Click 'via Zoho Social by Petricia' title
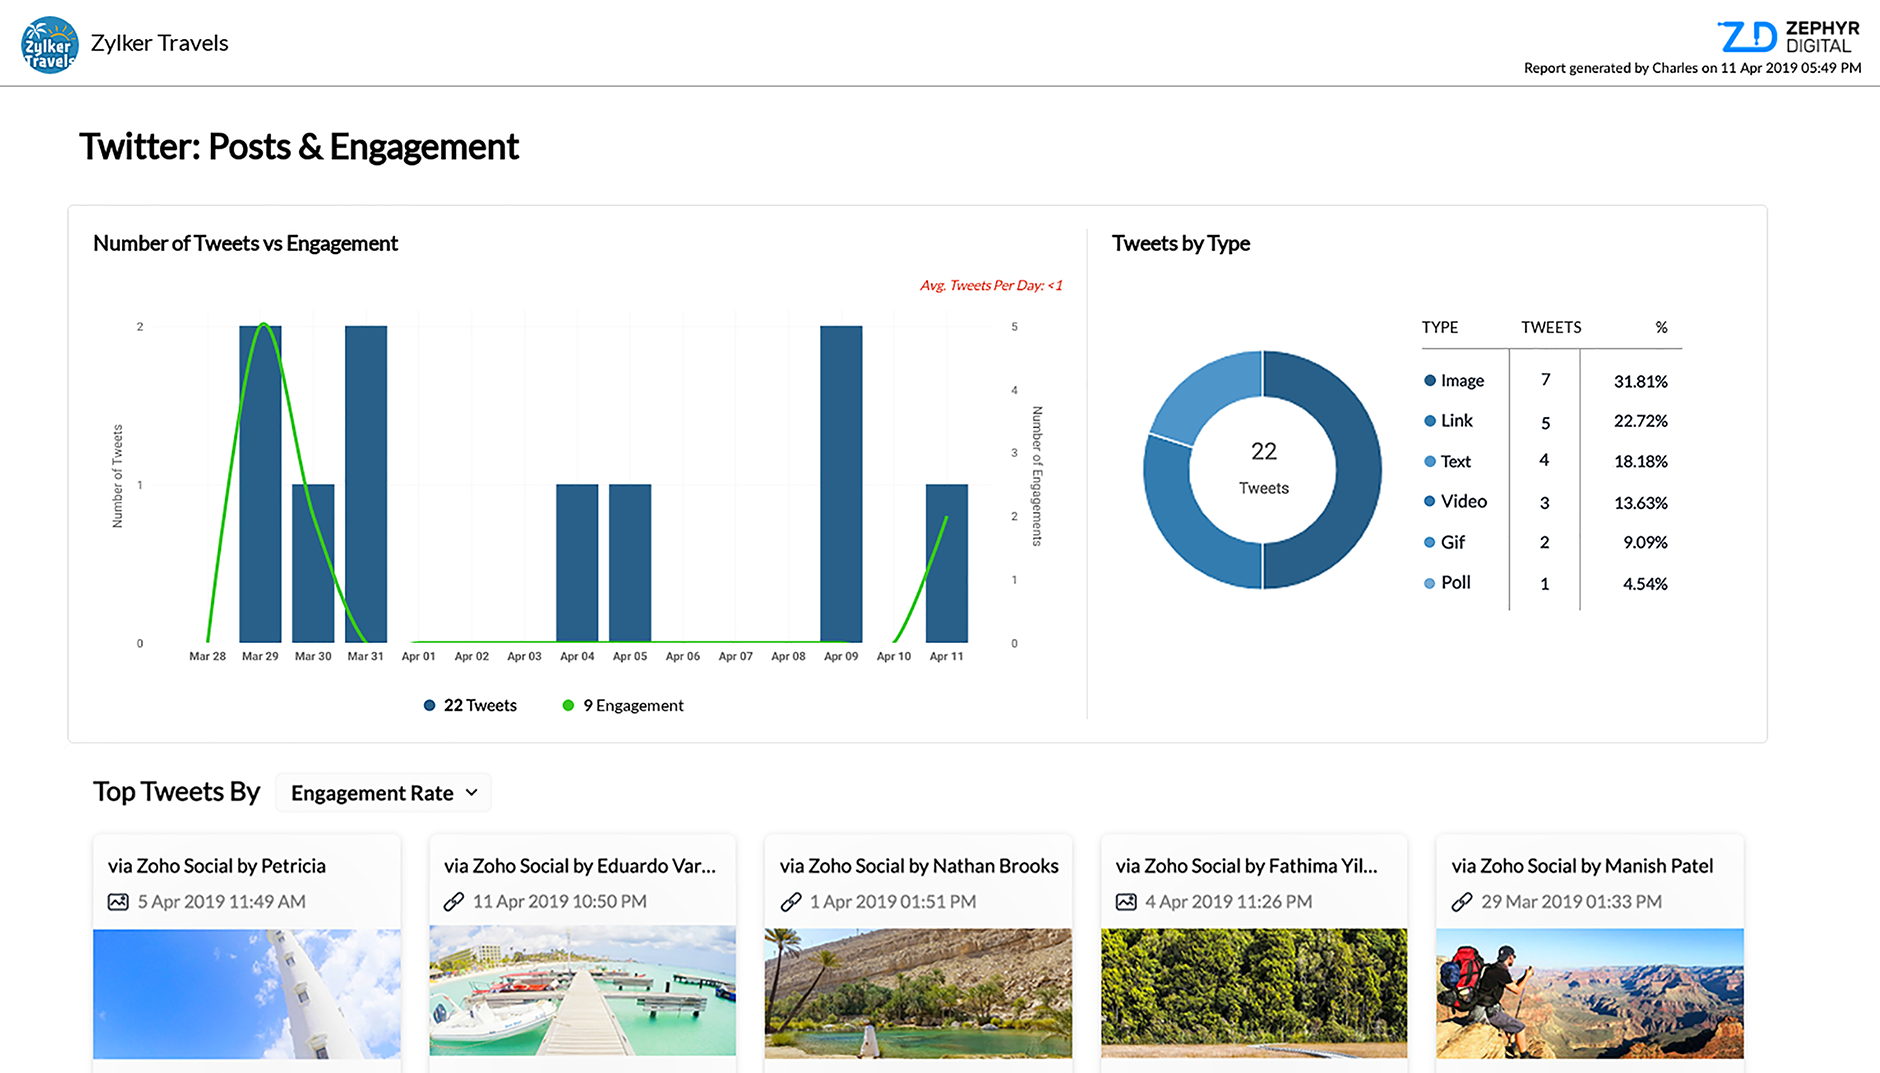Viewport: 1880px width, 1073px height. (217, 866)
